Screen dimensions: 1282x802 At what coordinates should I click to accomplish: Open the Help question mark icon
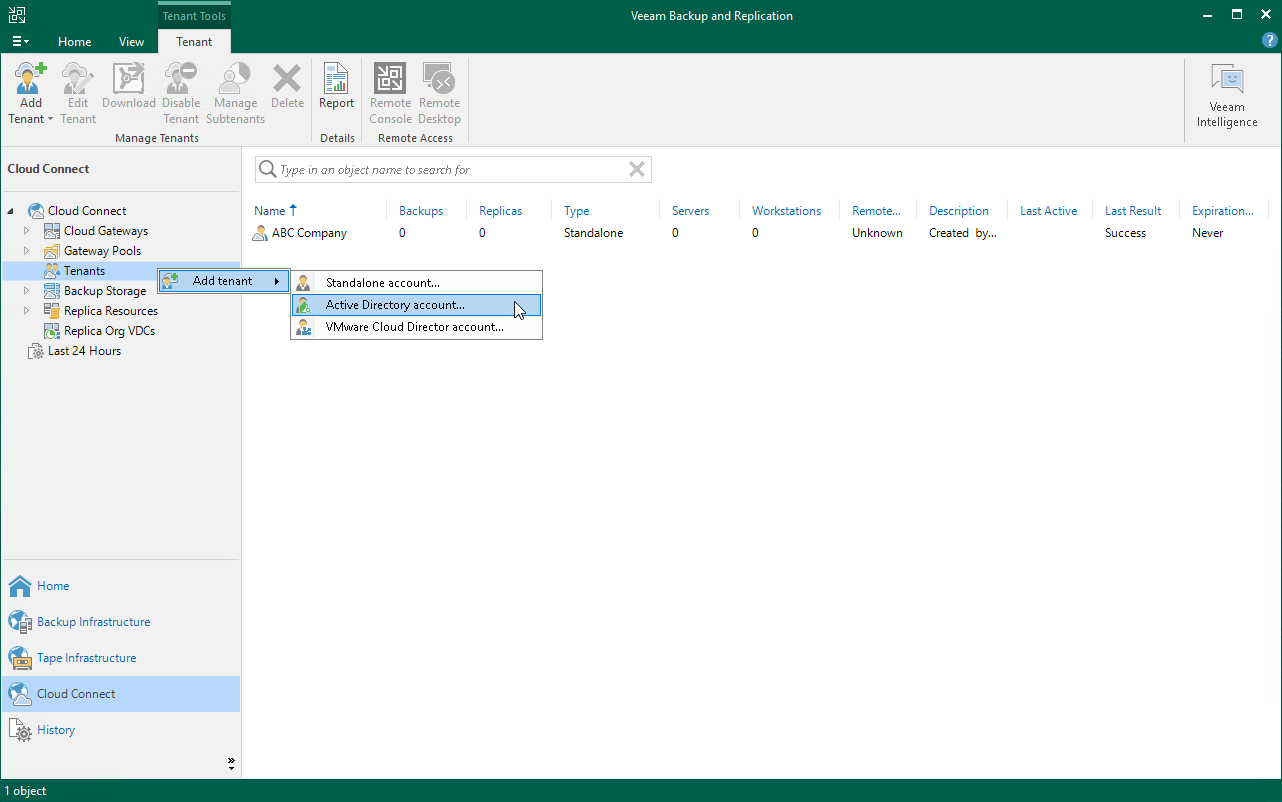(1269, 41)
